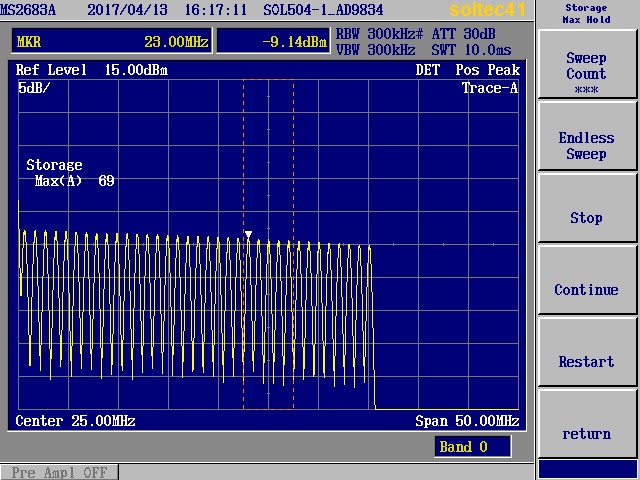Click the RBW 300kHz# readout

click(x=379, y=34)
